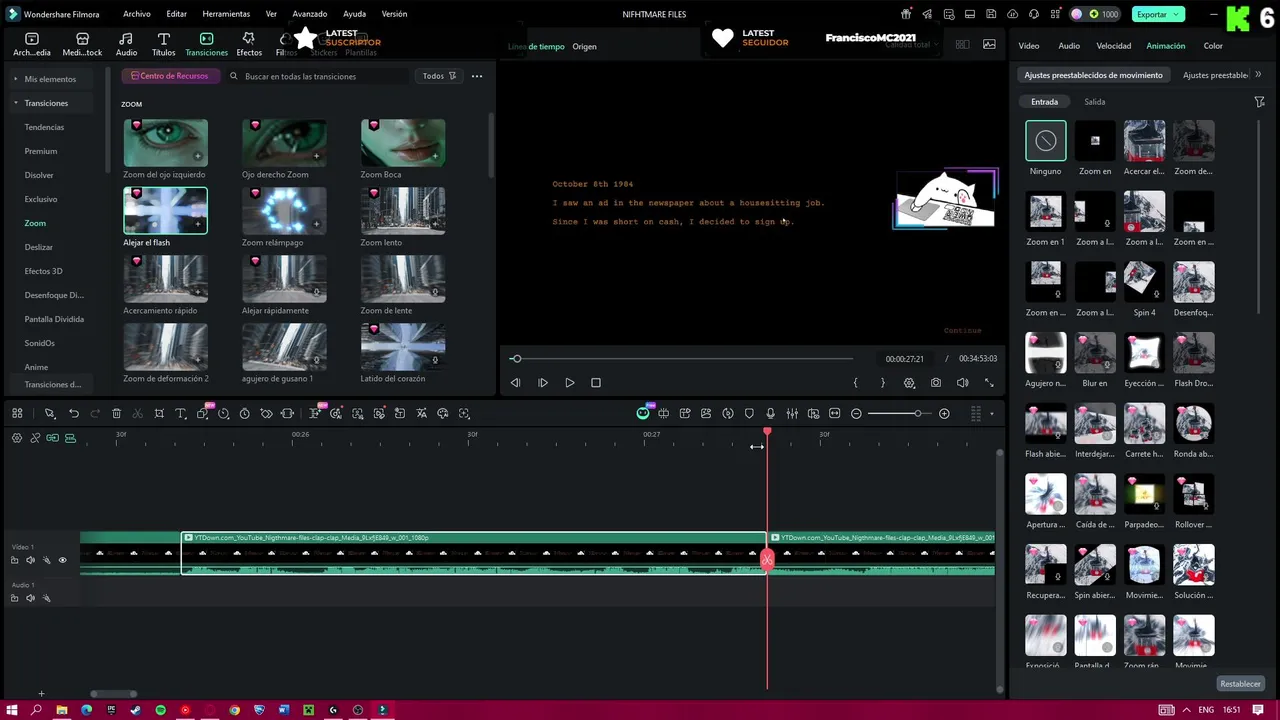This screenshot has width=1280, height=720.
Task: Undo using the timeline undo arrow
Action: tap(73, 413)
